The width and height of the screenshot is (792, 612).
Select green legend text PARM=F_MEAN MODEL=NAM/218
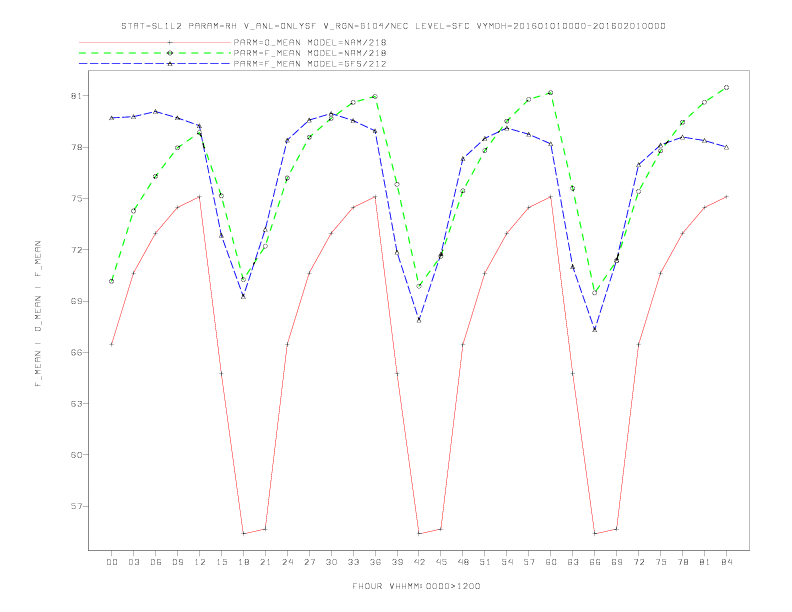coord(310,53)
